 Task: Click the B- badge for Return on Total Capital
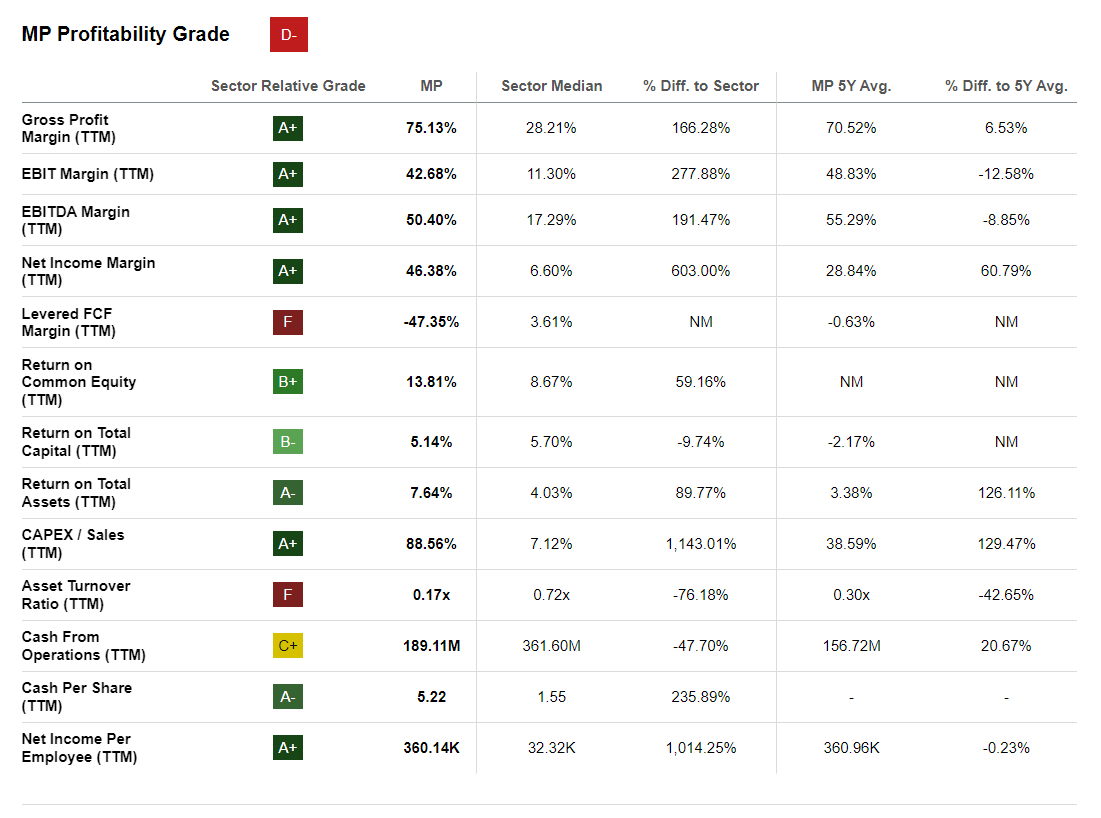click(287, 441)
